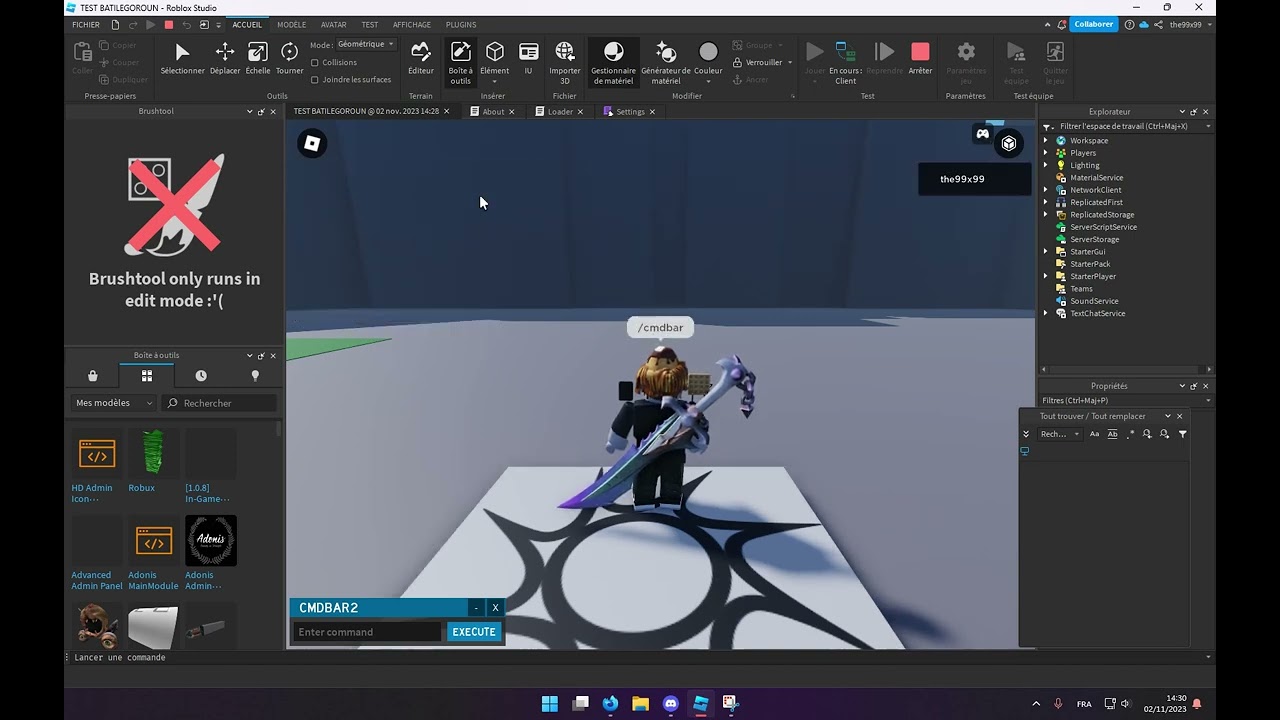Insert an Élément part
This screenshot has width=1280, height=720.
pos(494,62)
